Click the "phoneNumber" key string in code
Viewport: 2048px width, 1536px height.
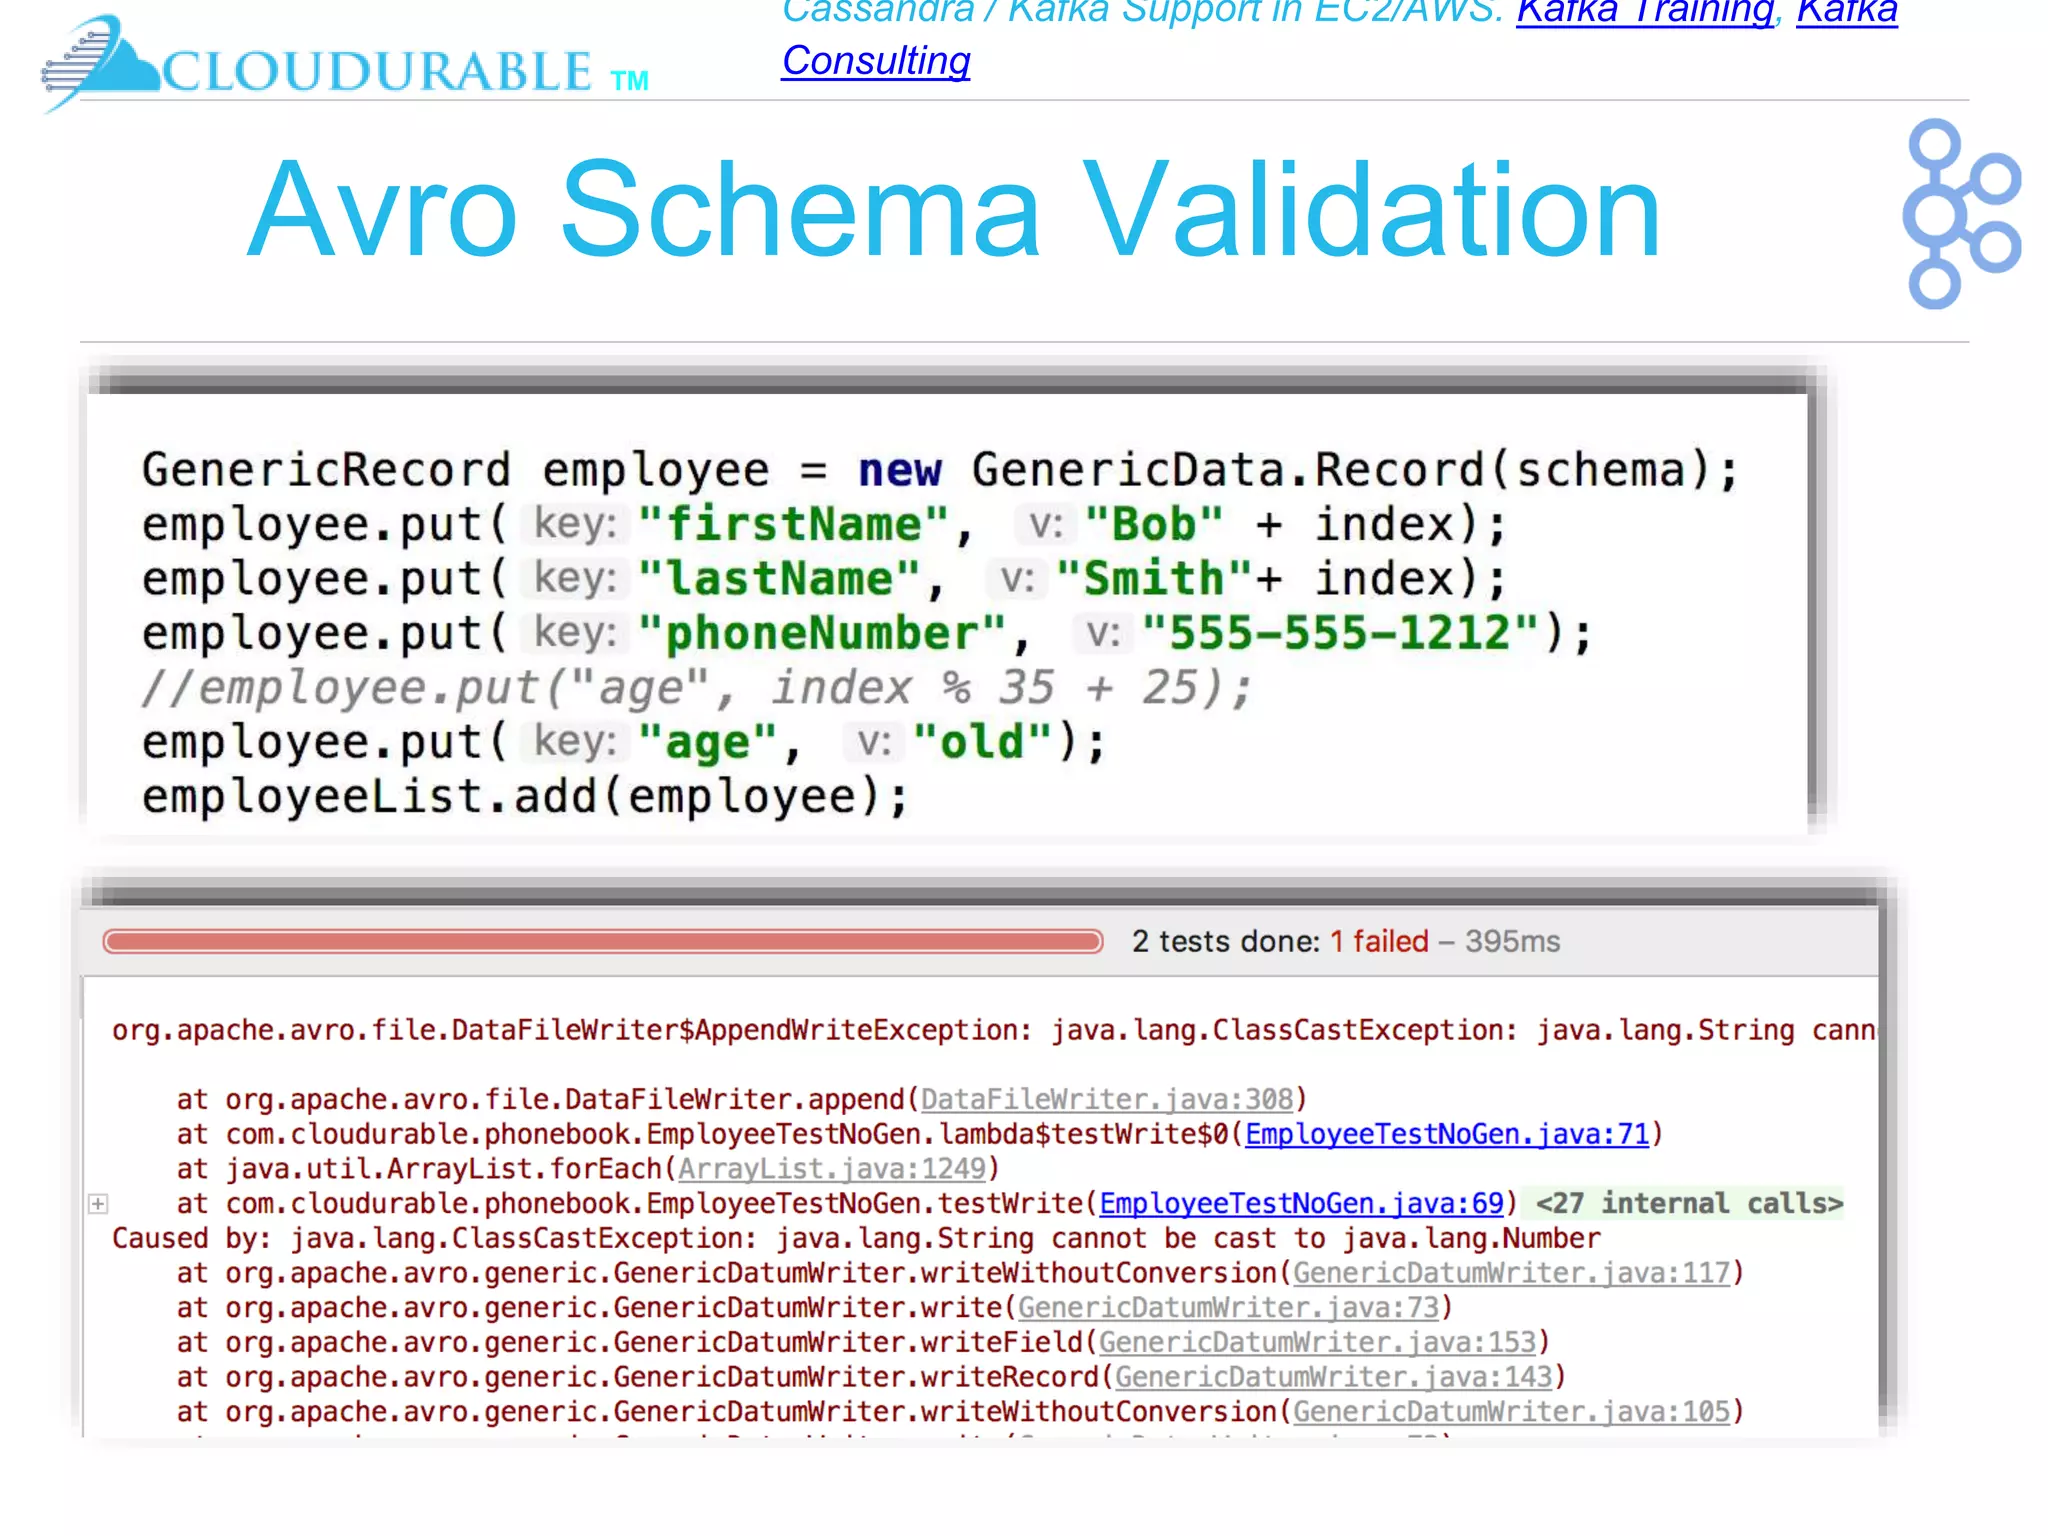pyautogui.click(x=821, y=634)
